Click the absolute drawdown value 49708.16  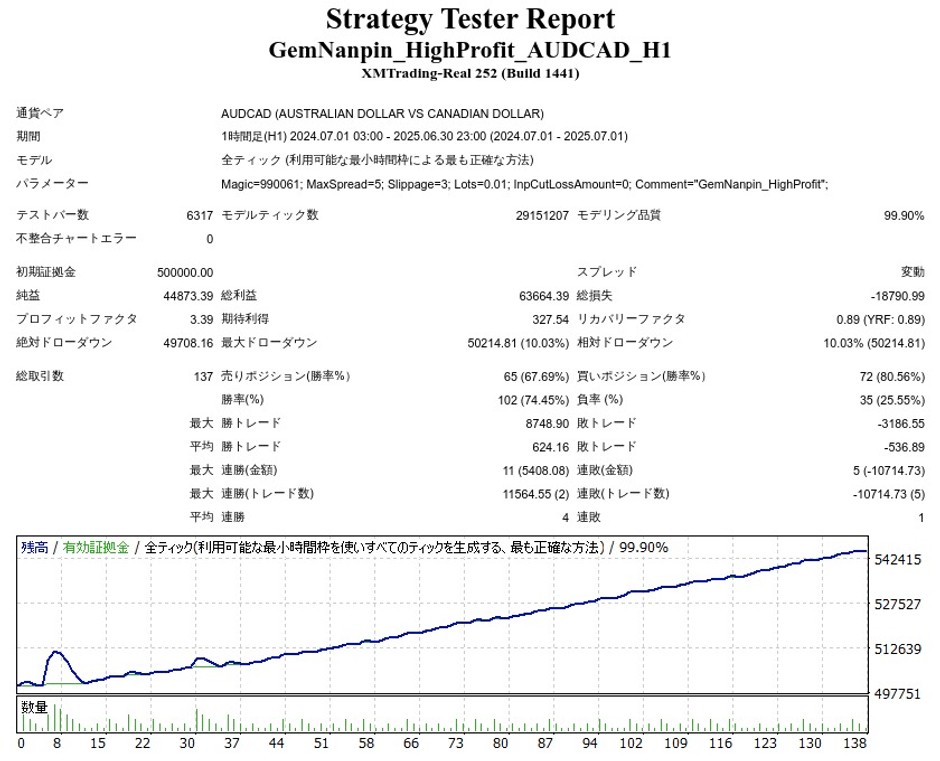point(188,343)
